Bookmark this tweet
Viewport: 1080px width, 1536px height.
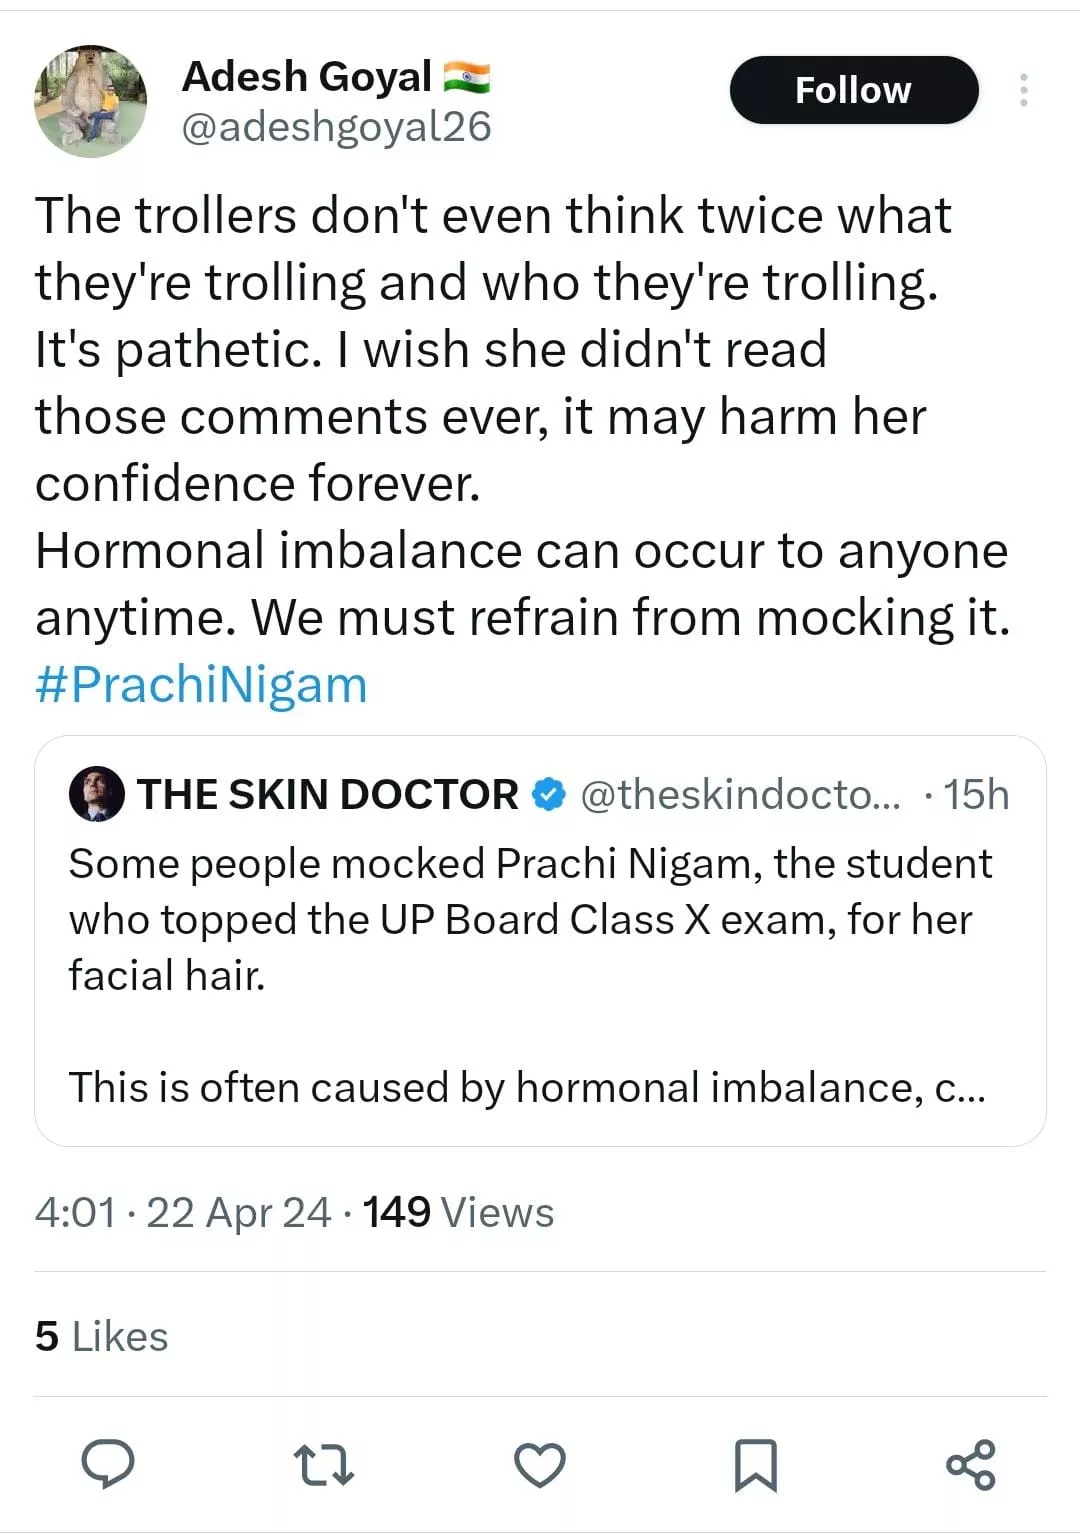pos(755,1465)
